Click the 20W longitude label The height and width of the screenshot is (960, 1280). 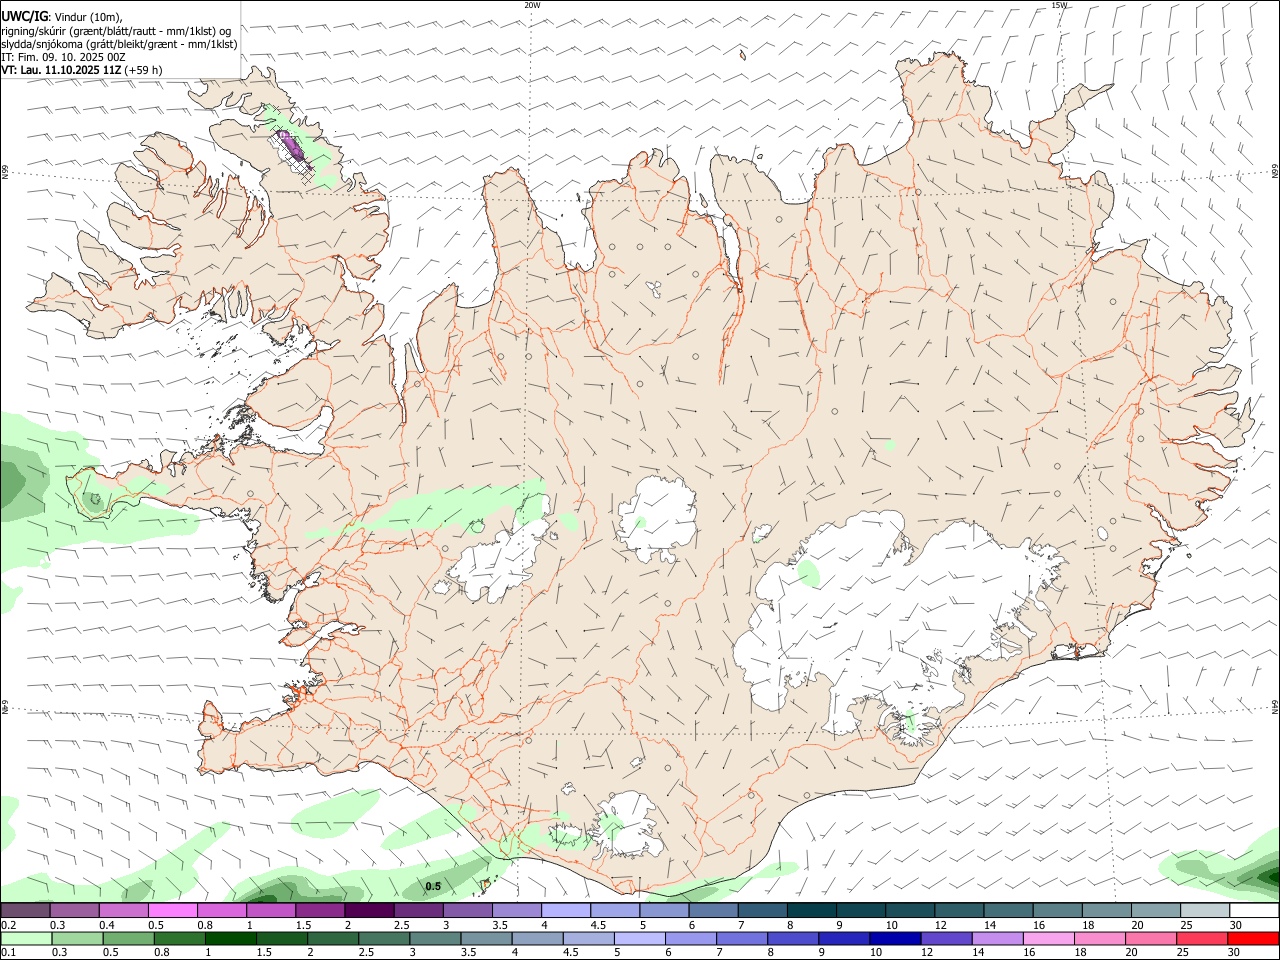(x=532, y=5)
